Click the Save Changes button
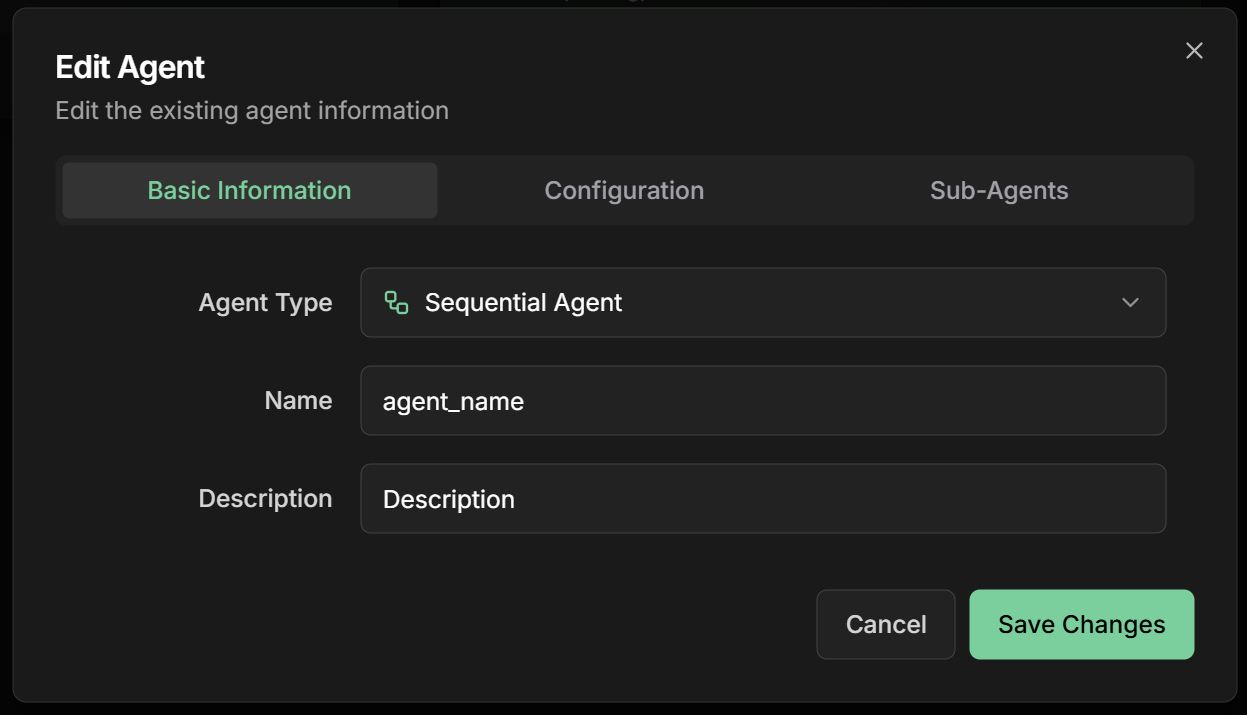Screen dimensions: 1247x715 point(1081,624)
